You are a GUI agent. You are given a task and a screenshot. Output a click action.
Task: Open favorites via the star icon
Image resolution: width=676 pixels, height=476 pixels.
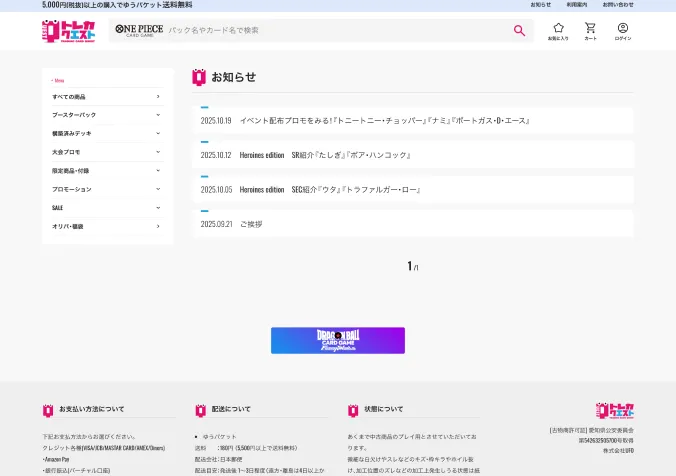point(558,31)
